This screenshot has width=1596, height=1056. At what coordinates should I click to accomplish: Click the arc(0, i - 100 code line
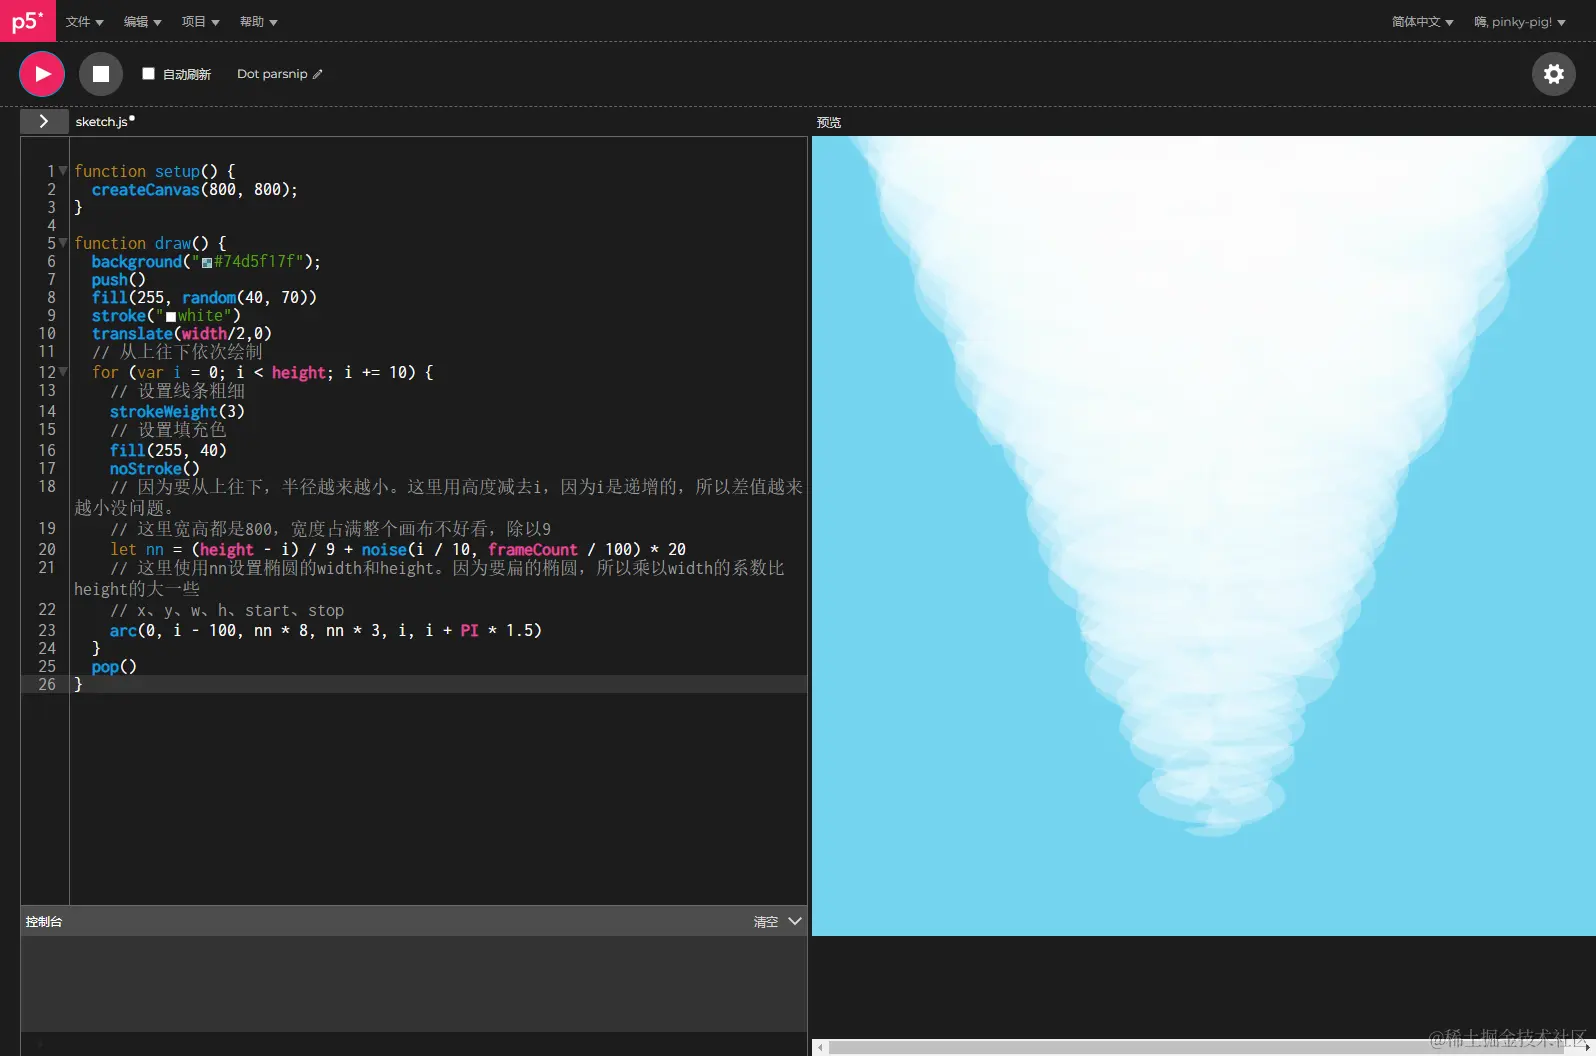click(x=326, y=631)
